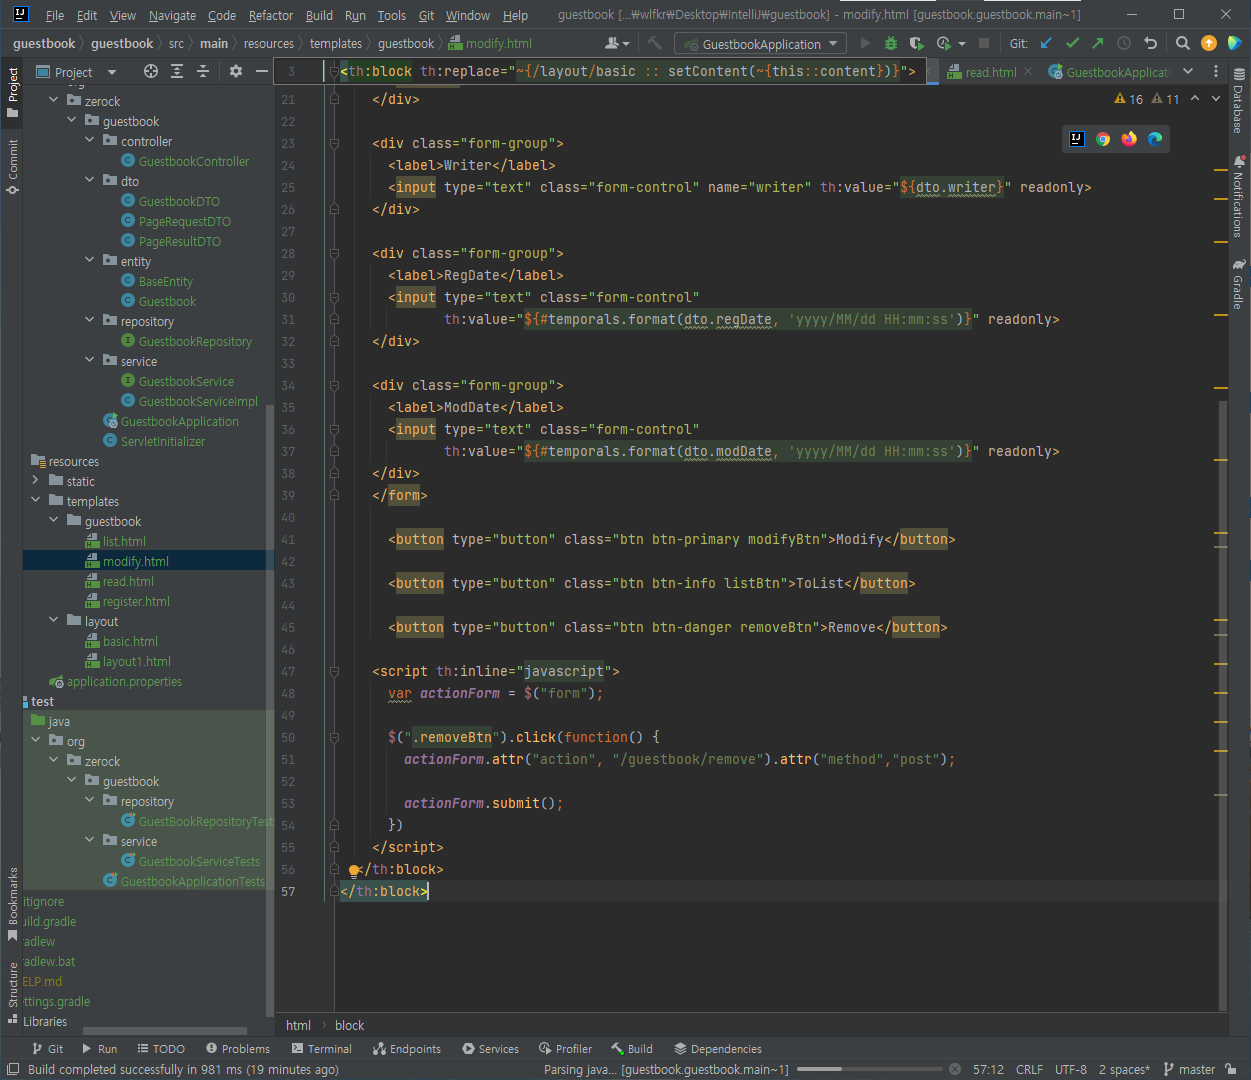Collapse the layout folder

(53, 621)
